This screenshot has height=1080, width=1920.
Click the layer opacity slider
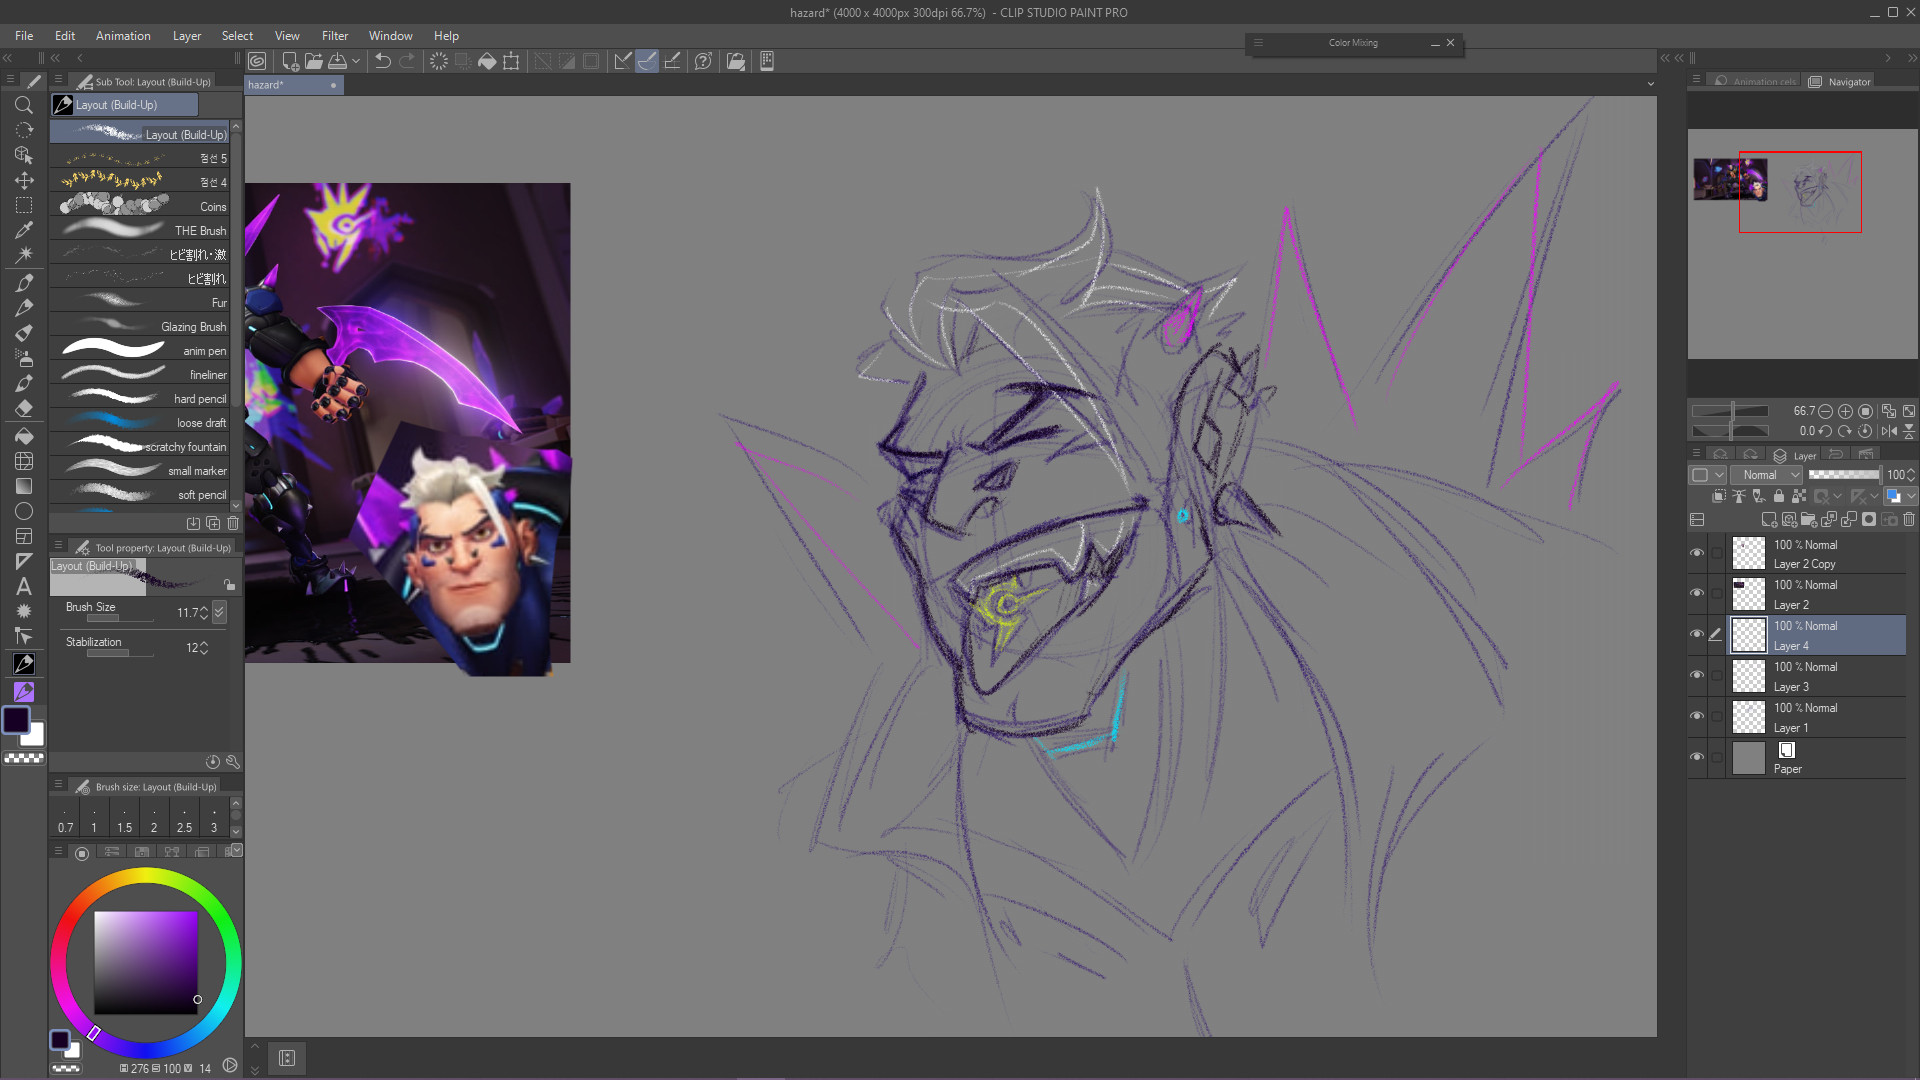tap(1844, 475)
